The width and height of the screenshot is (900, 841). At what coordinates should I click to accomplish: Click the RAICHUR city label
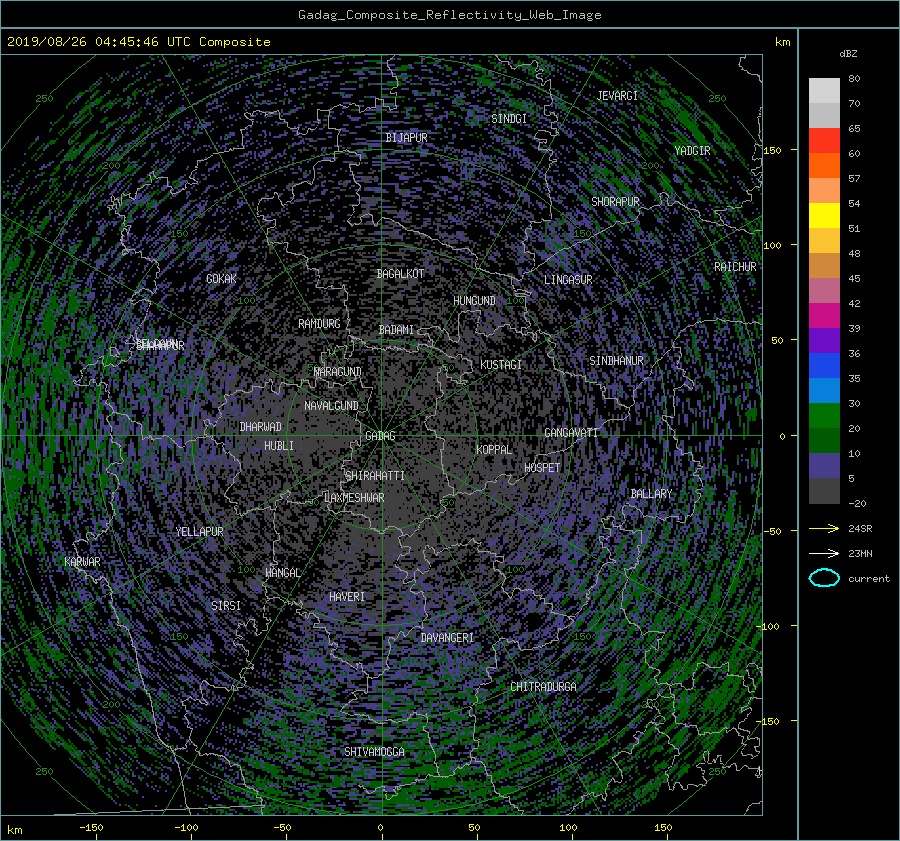735,267
